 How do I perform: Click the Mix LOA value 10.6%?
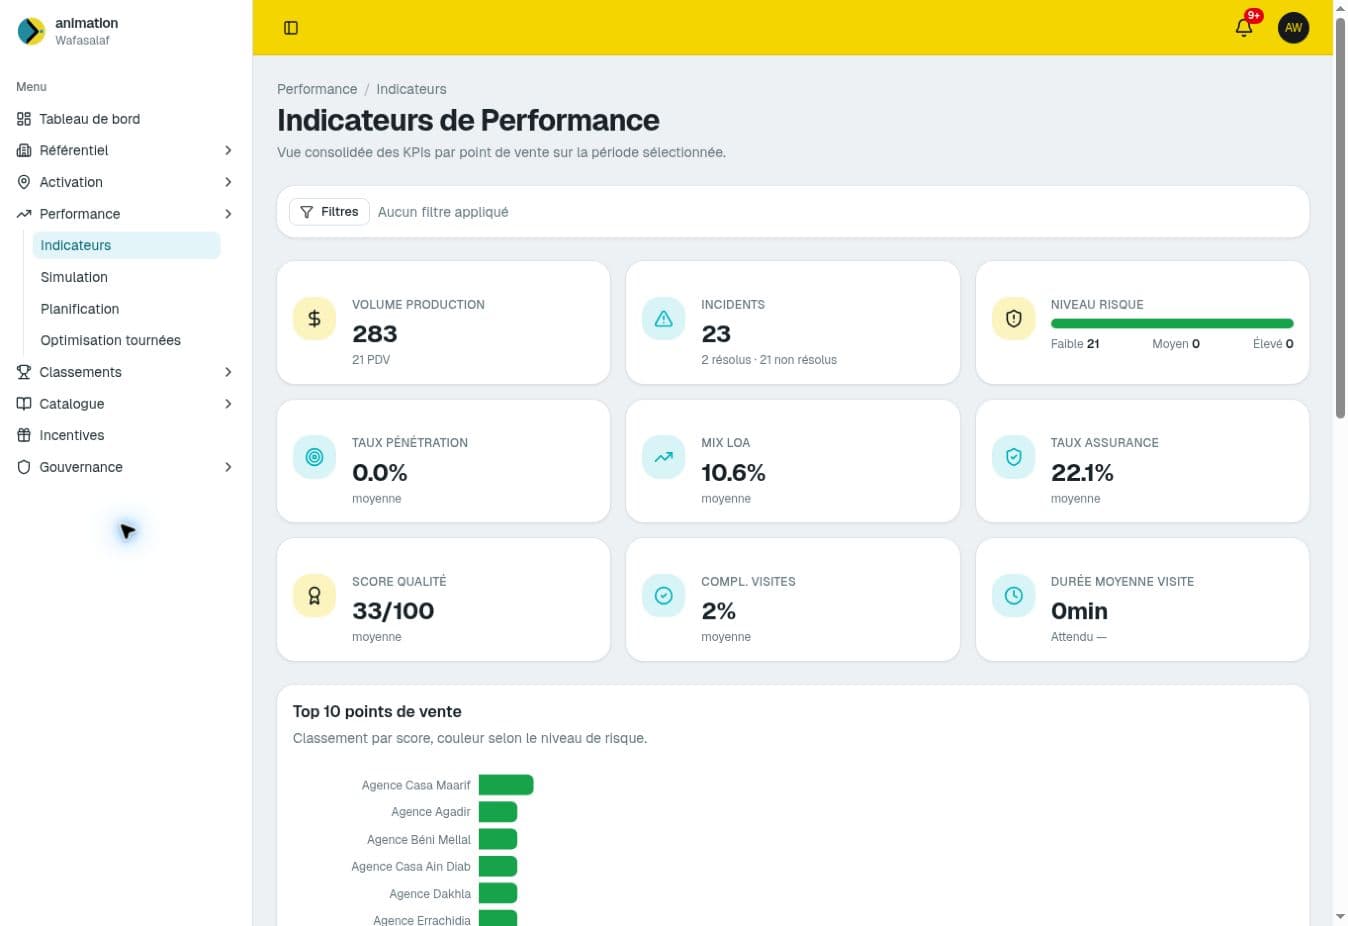pos(733,472)
